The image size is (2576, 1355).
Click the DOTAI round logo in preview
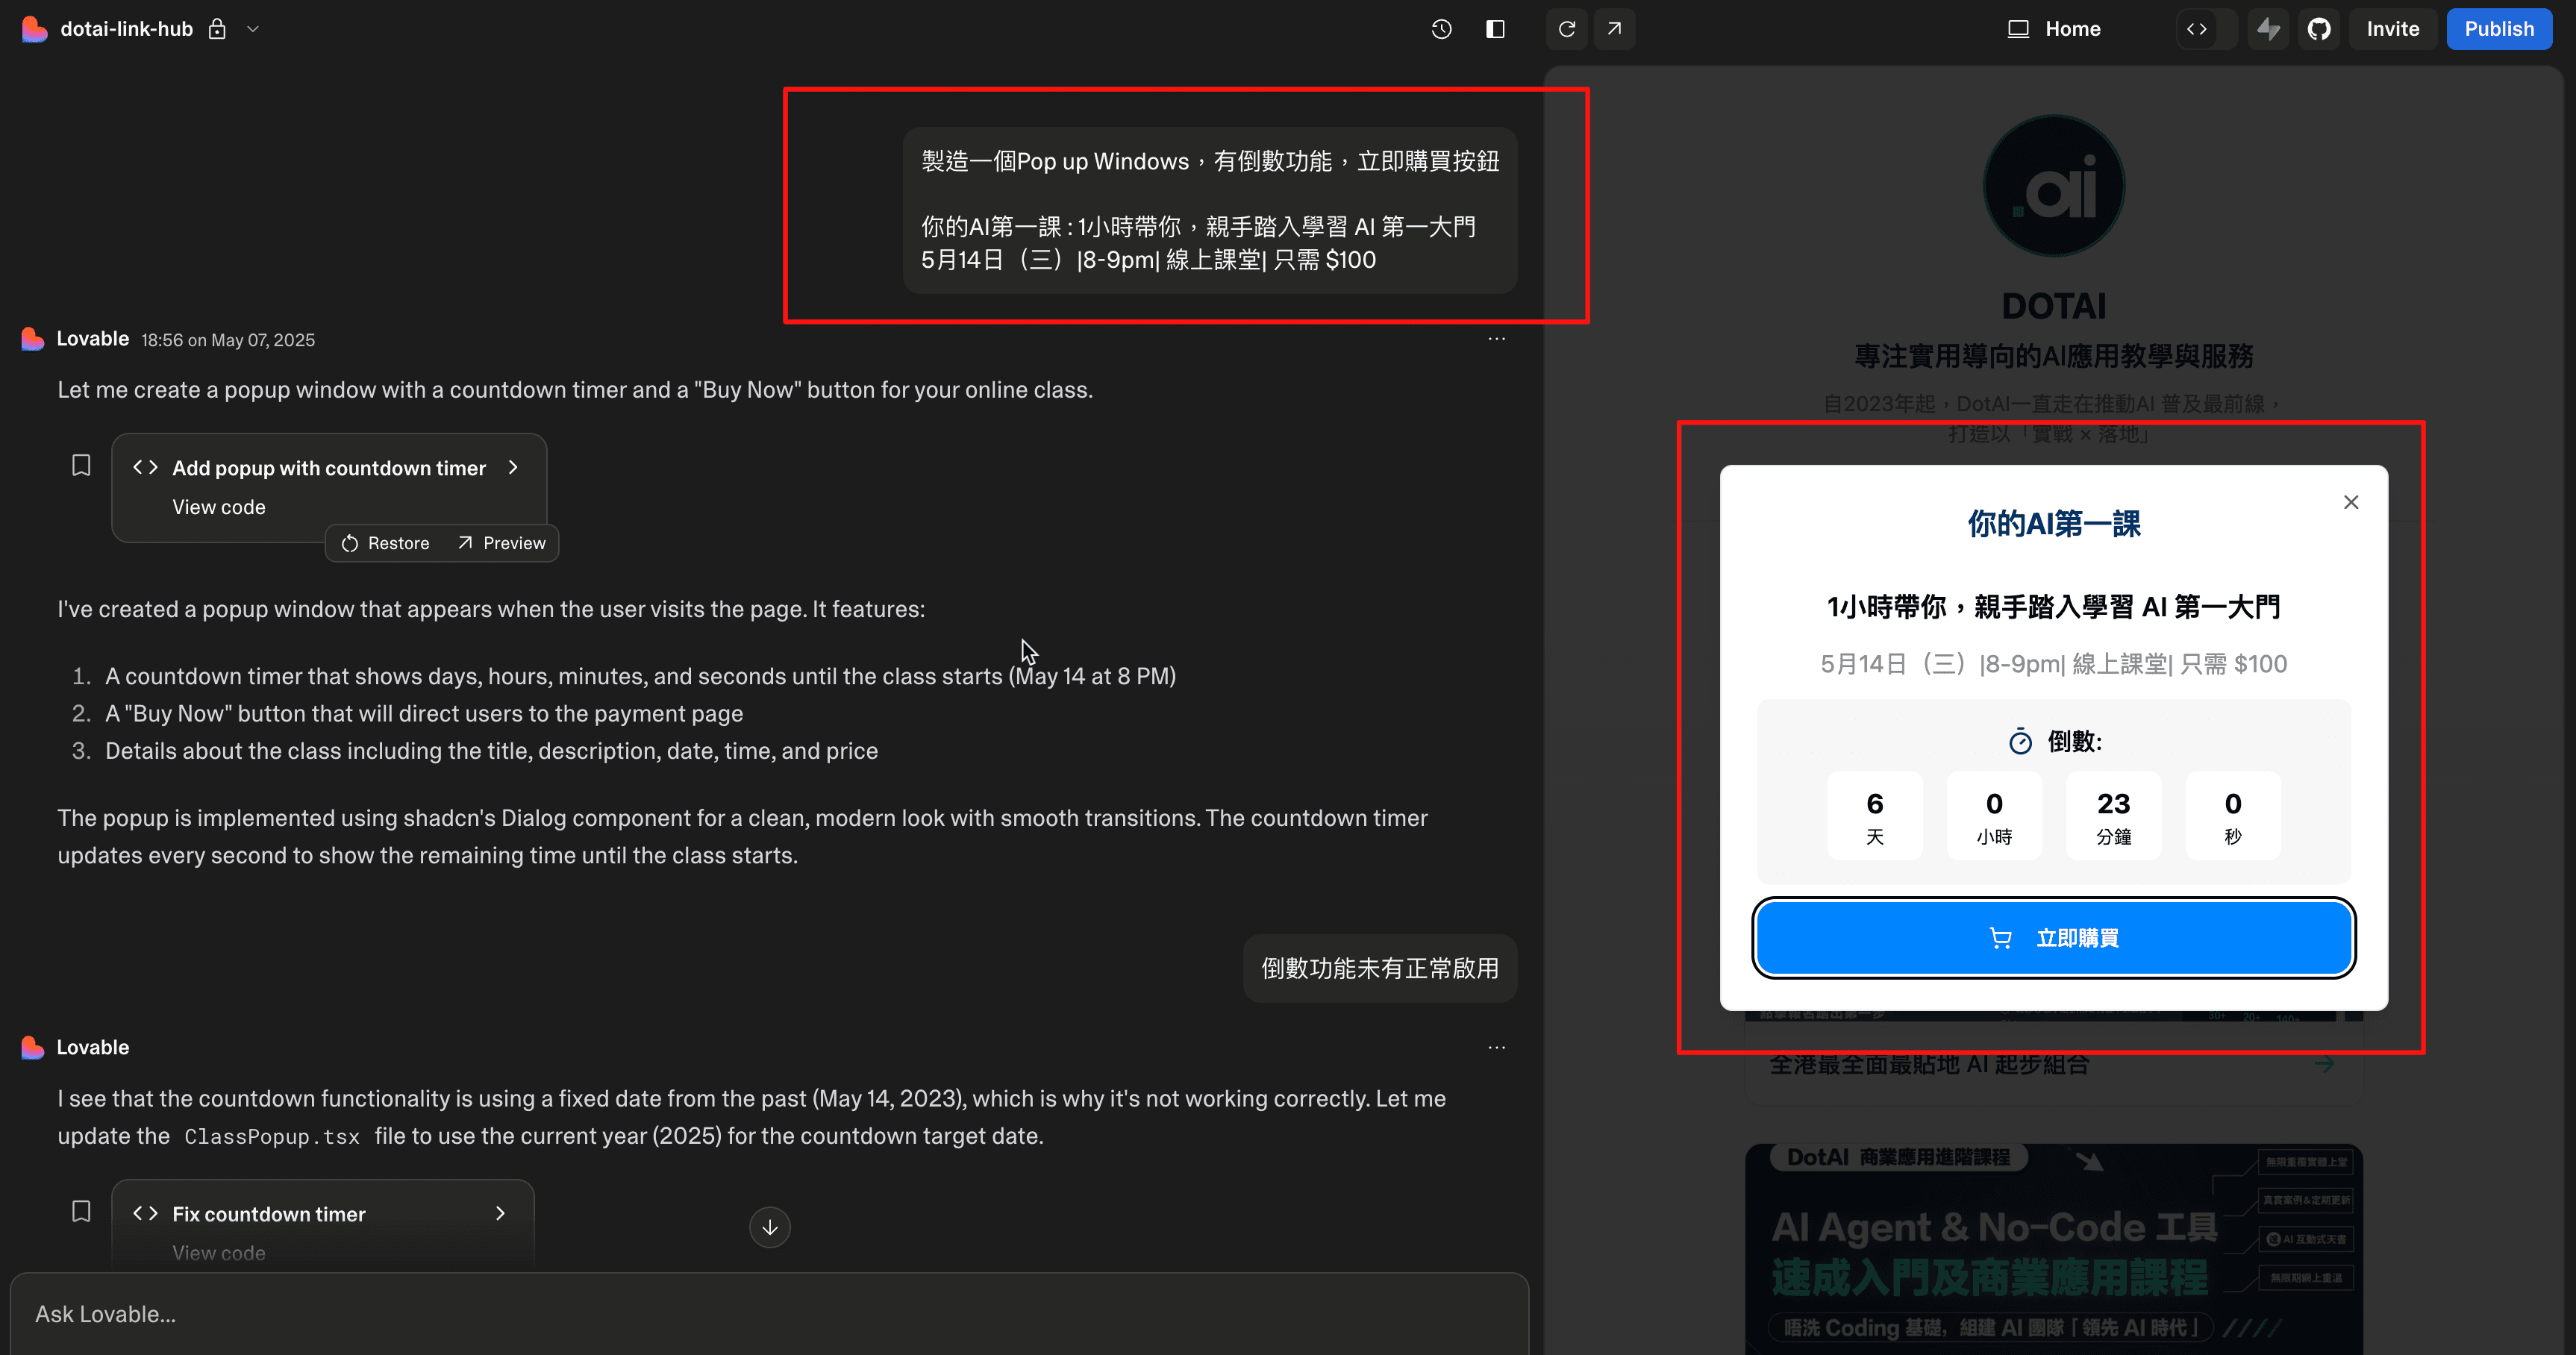coord(2054,186)
